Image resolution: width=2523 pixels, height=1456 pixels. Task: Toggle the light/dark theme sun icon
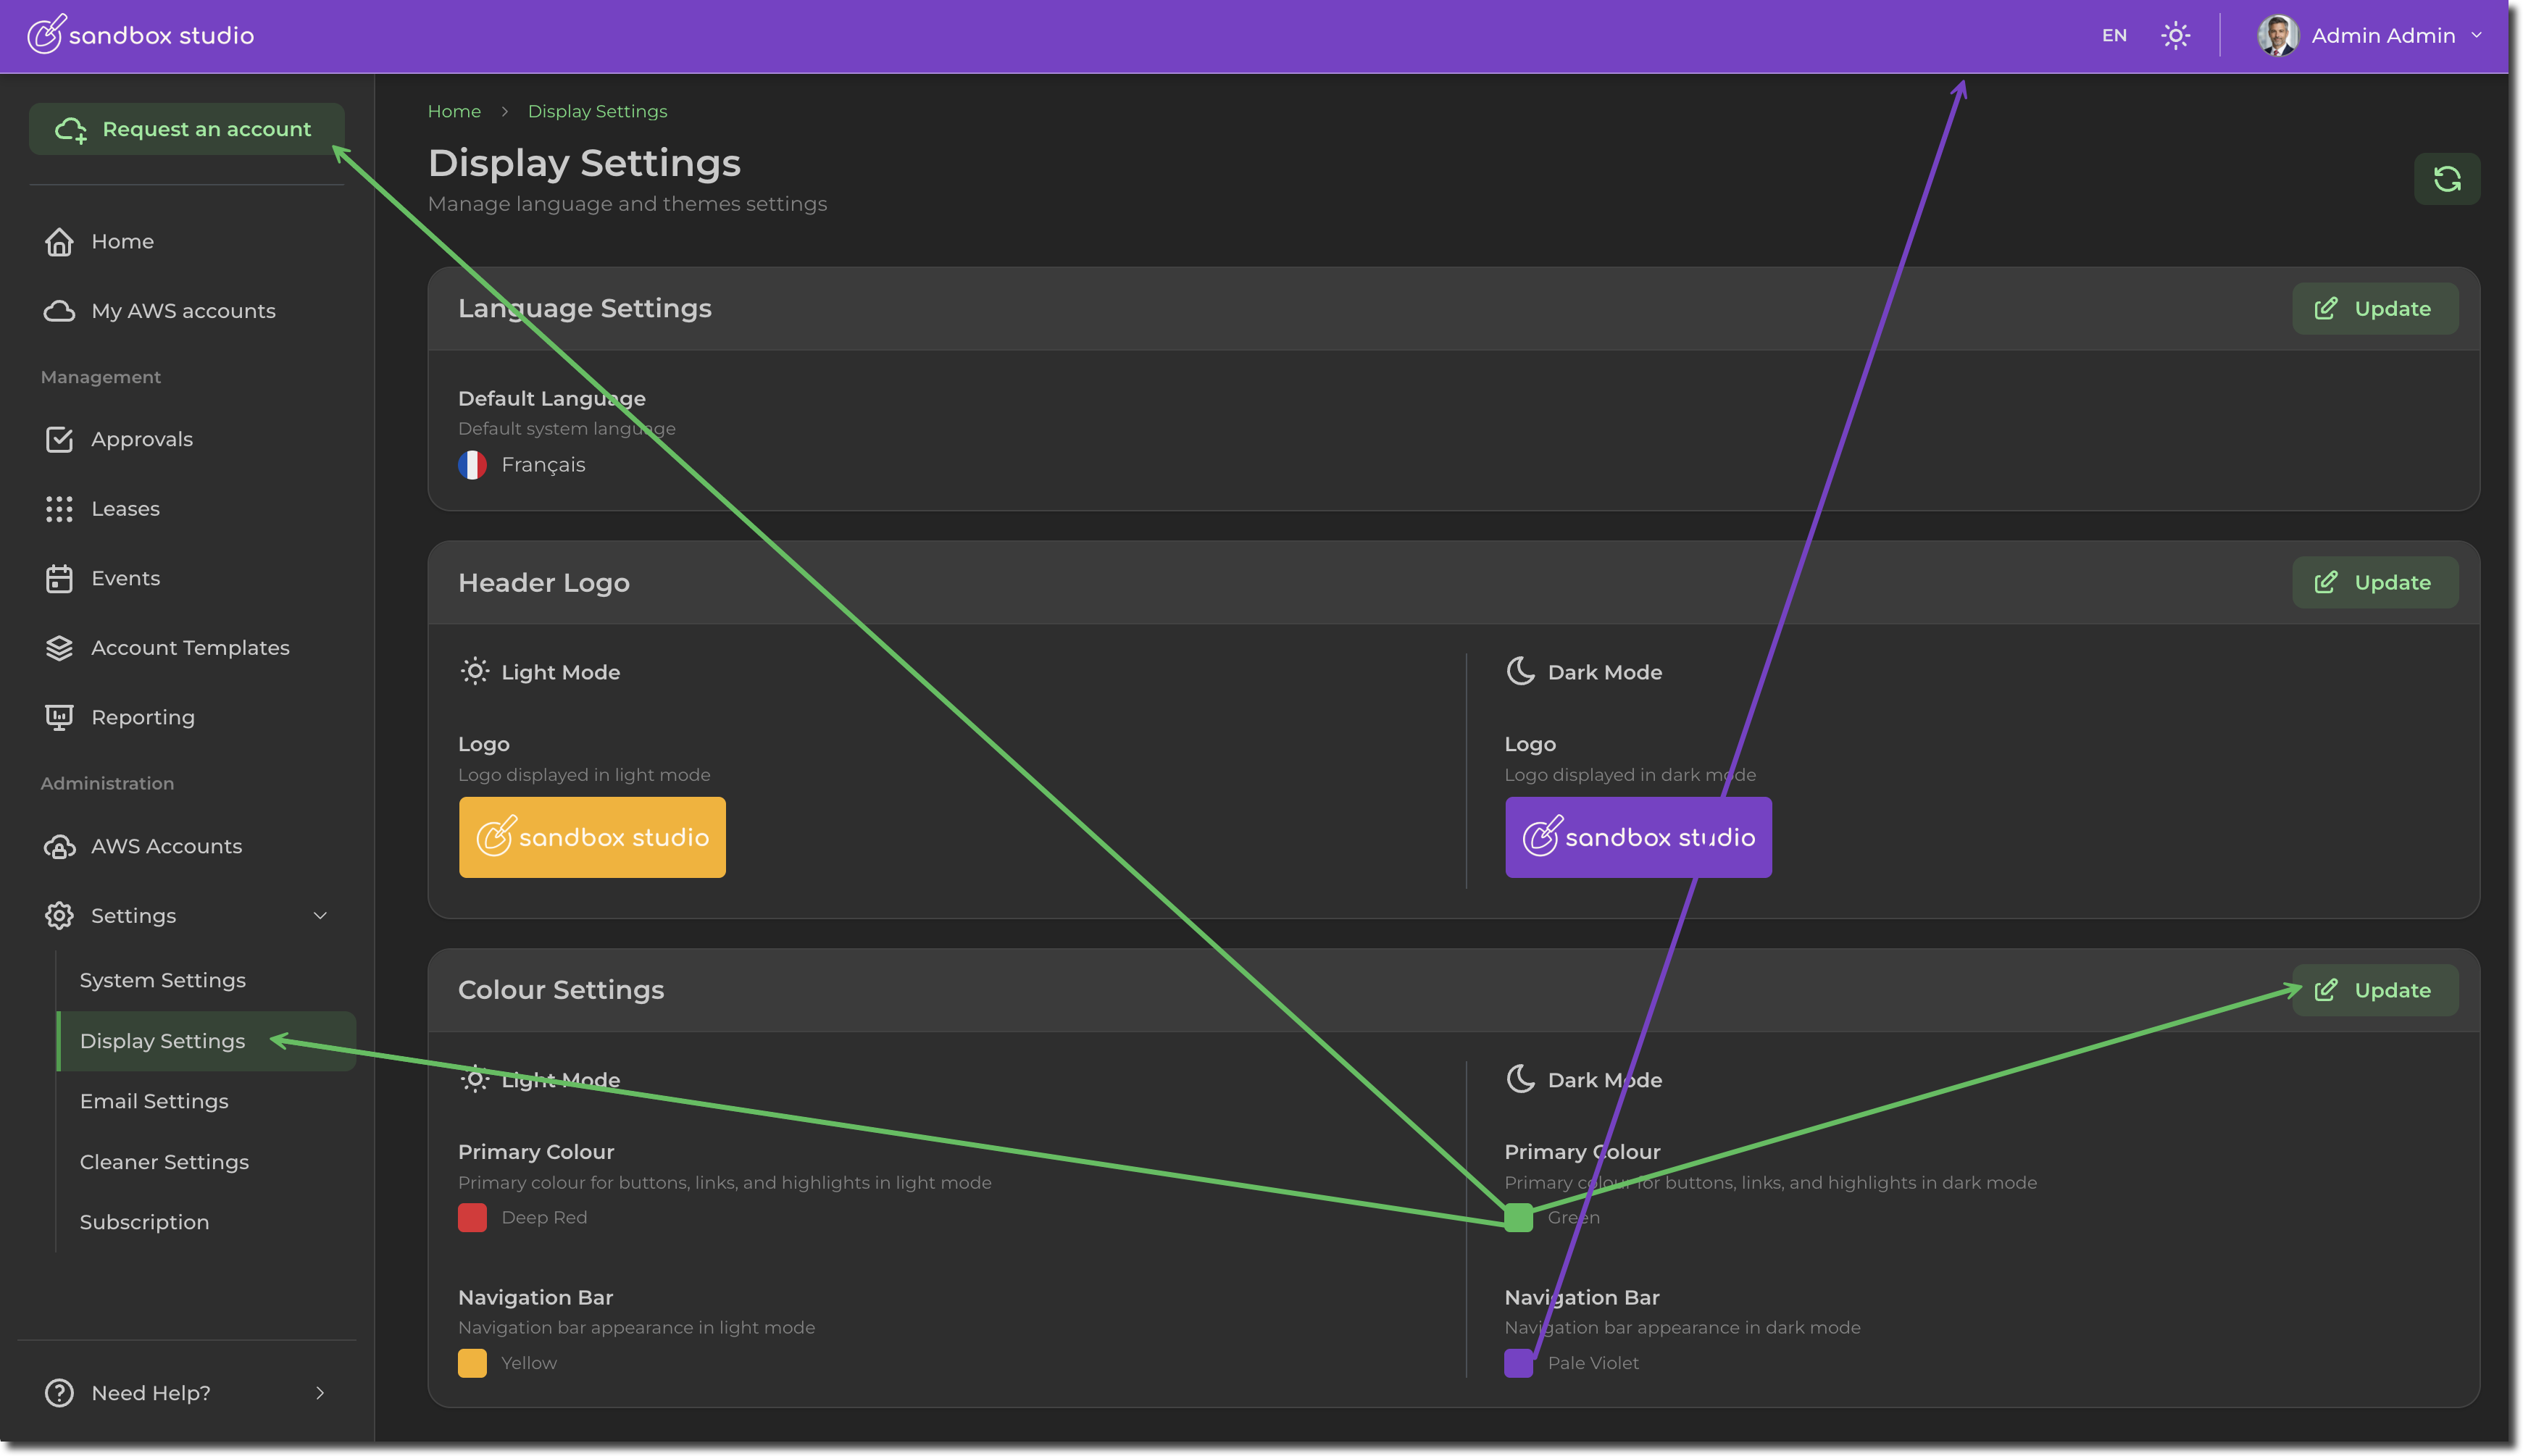pyautogui.click(x=2175, y=36)
